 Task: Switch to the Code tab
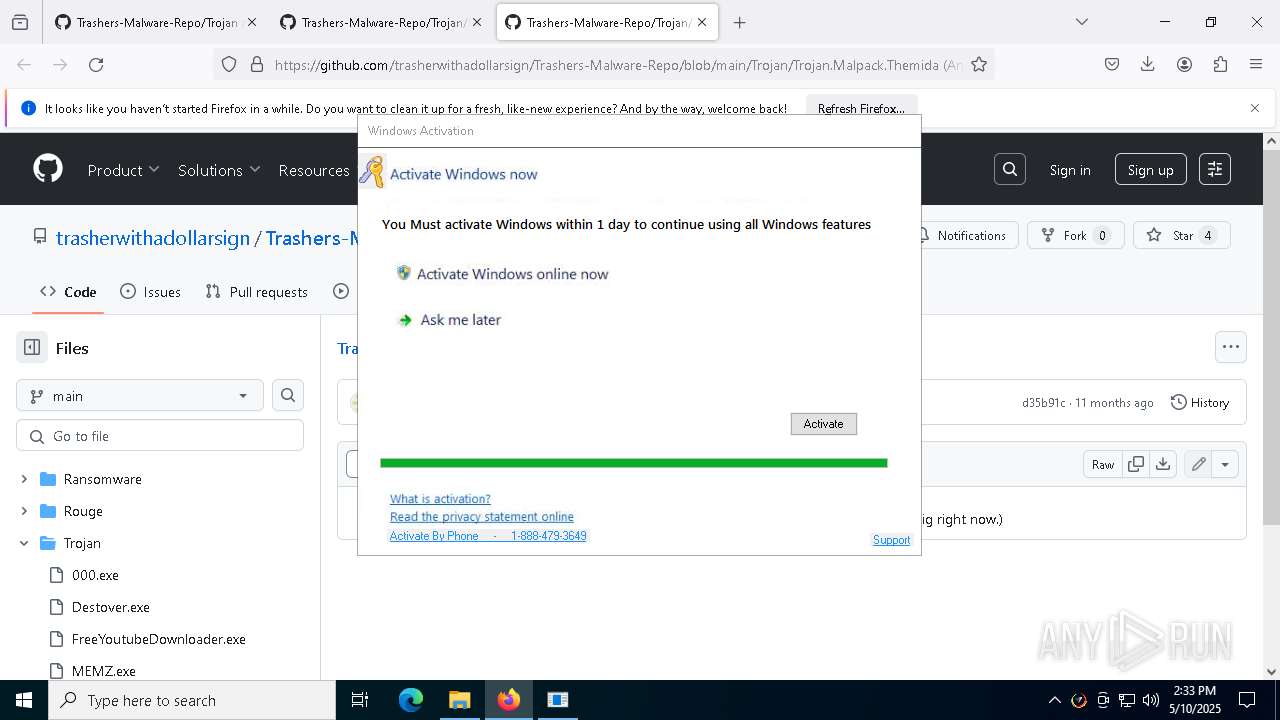point(68,292)
